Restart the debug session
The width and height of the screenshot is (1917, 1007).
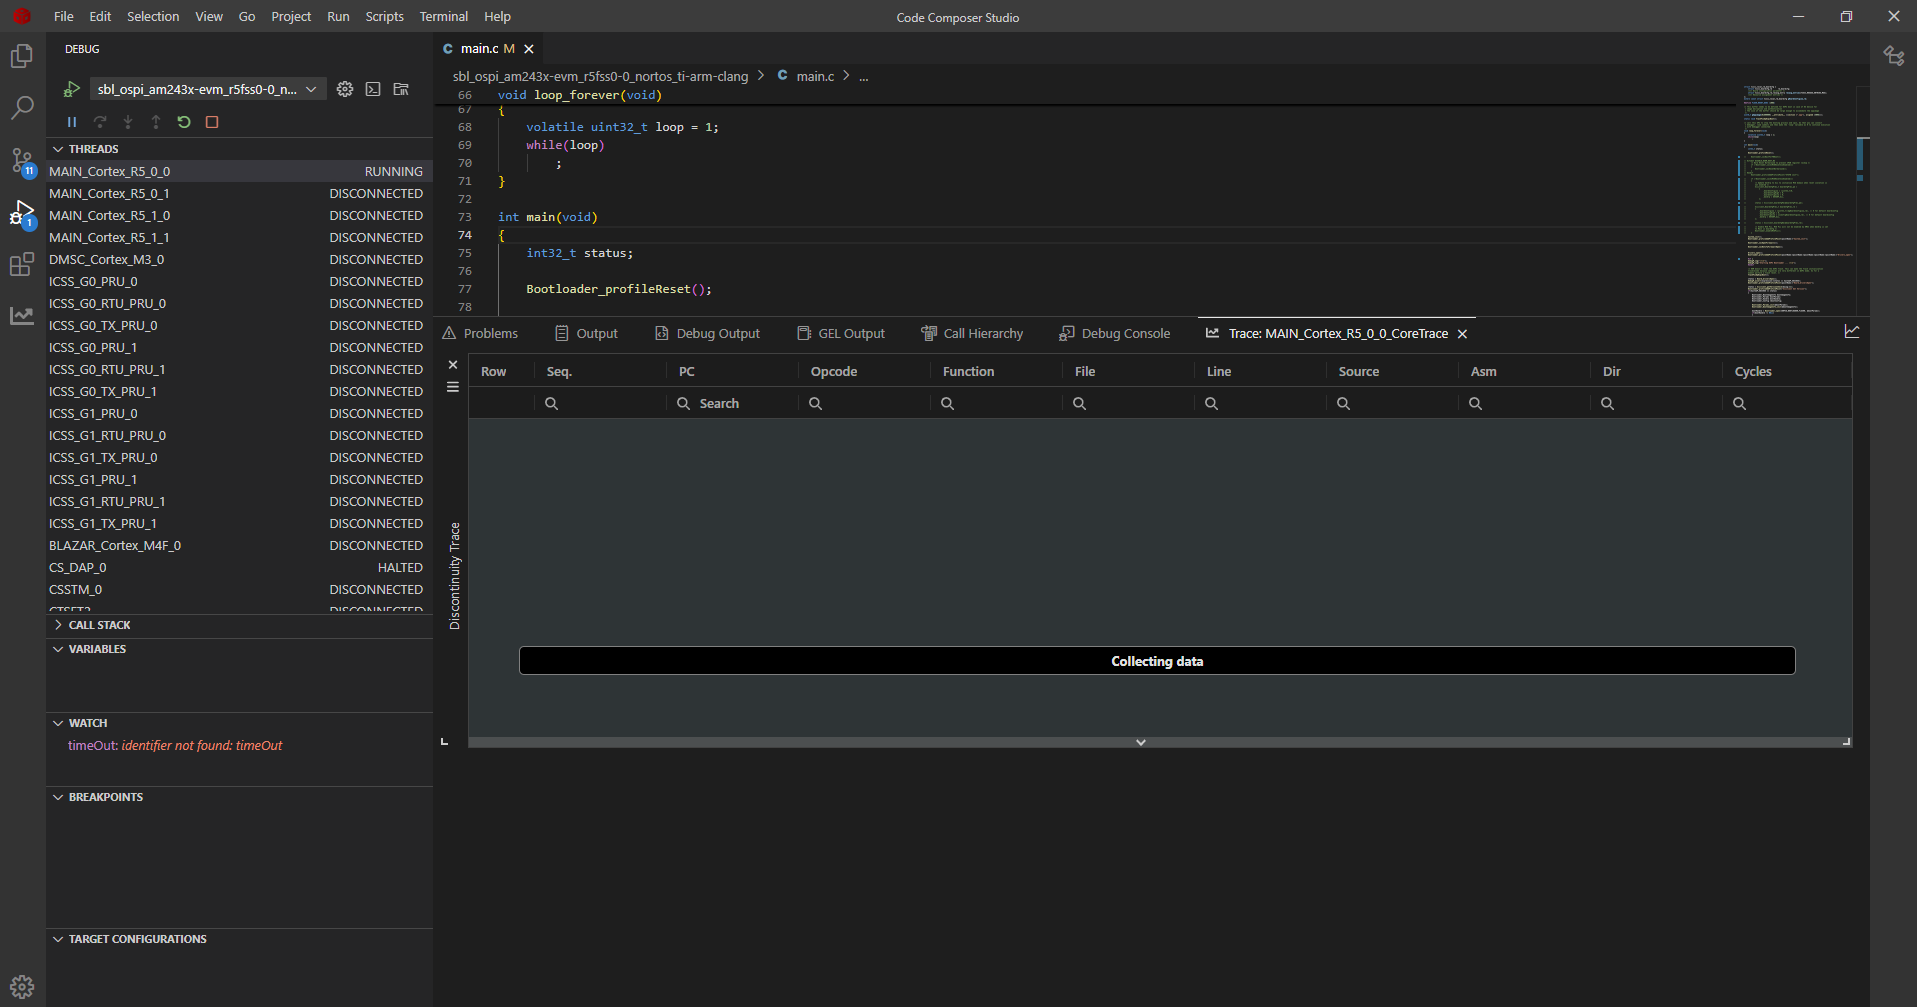[184, 122]
